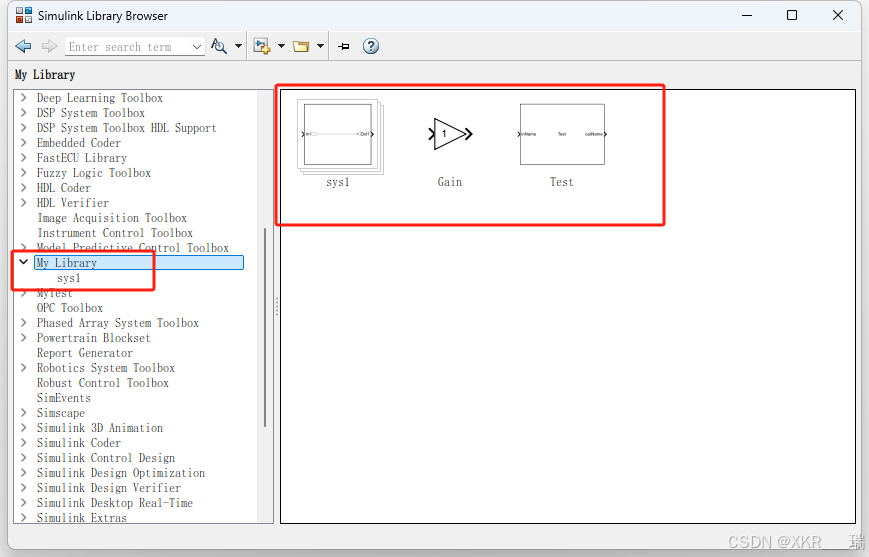Expand Deep Learning Toolbox node
This screenshot has width=869, height=557.
[x=23, y=98]
